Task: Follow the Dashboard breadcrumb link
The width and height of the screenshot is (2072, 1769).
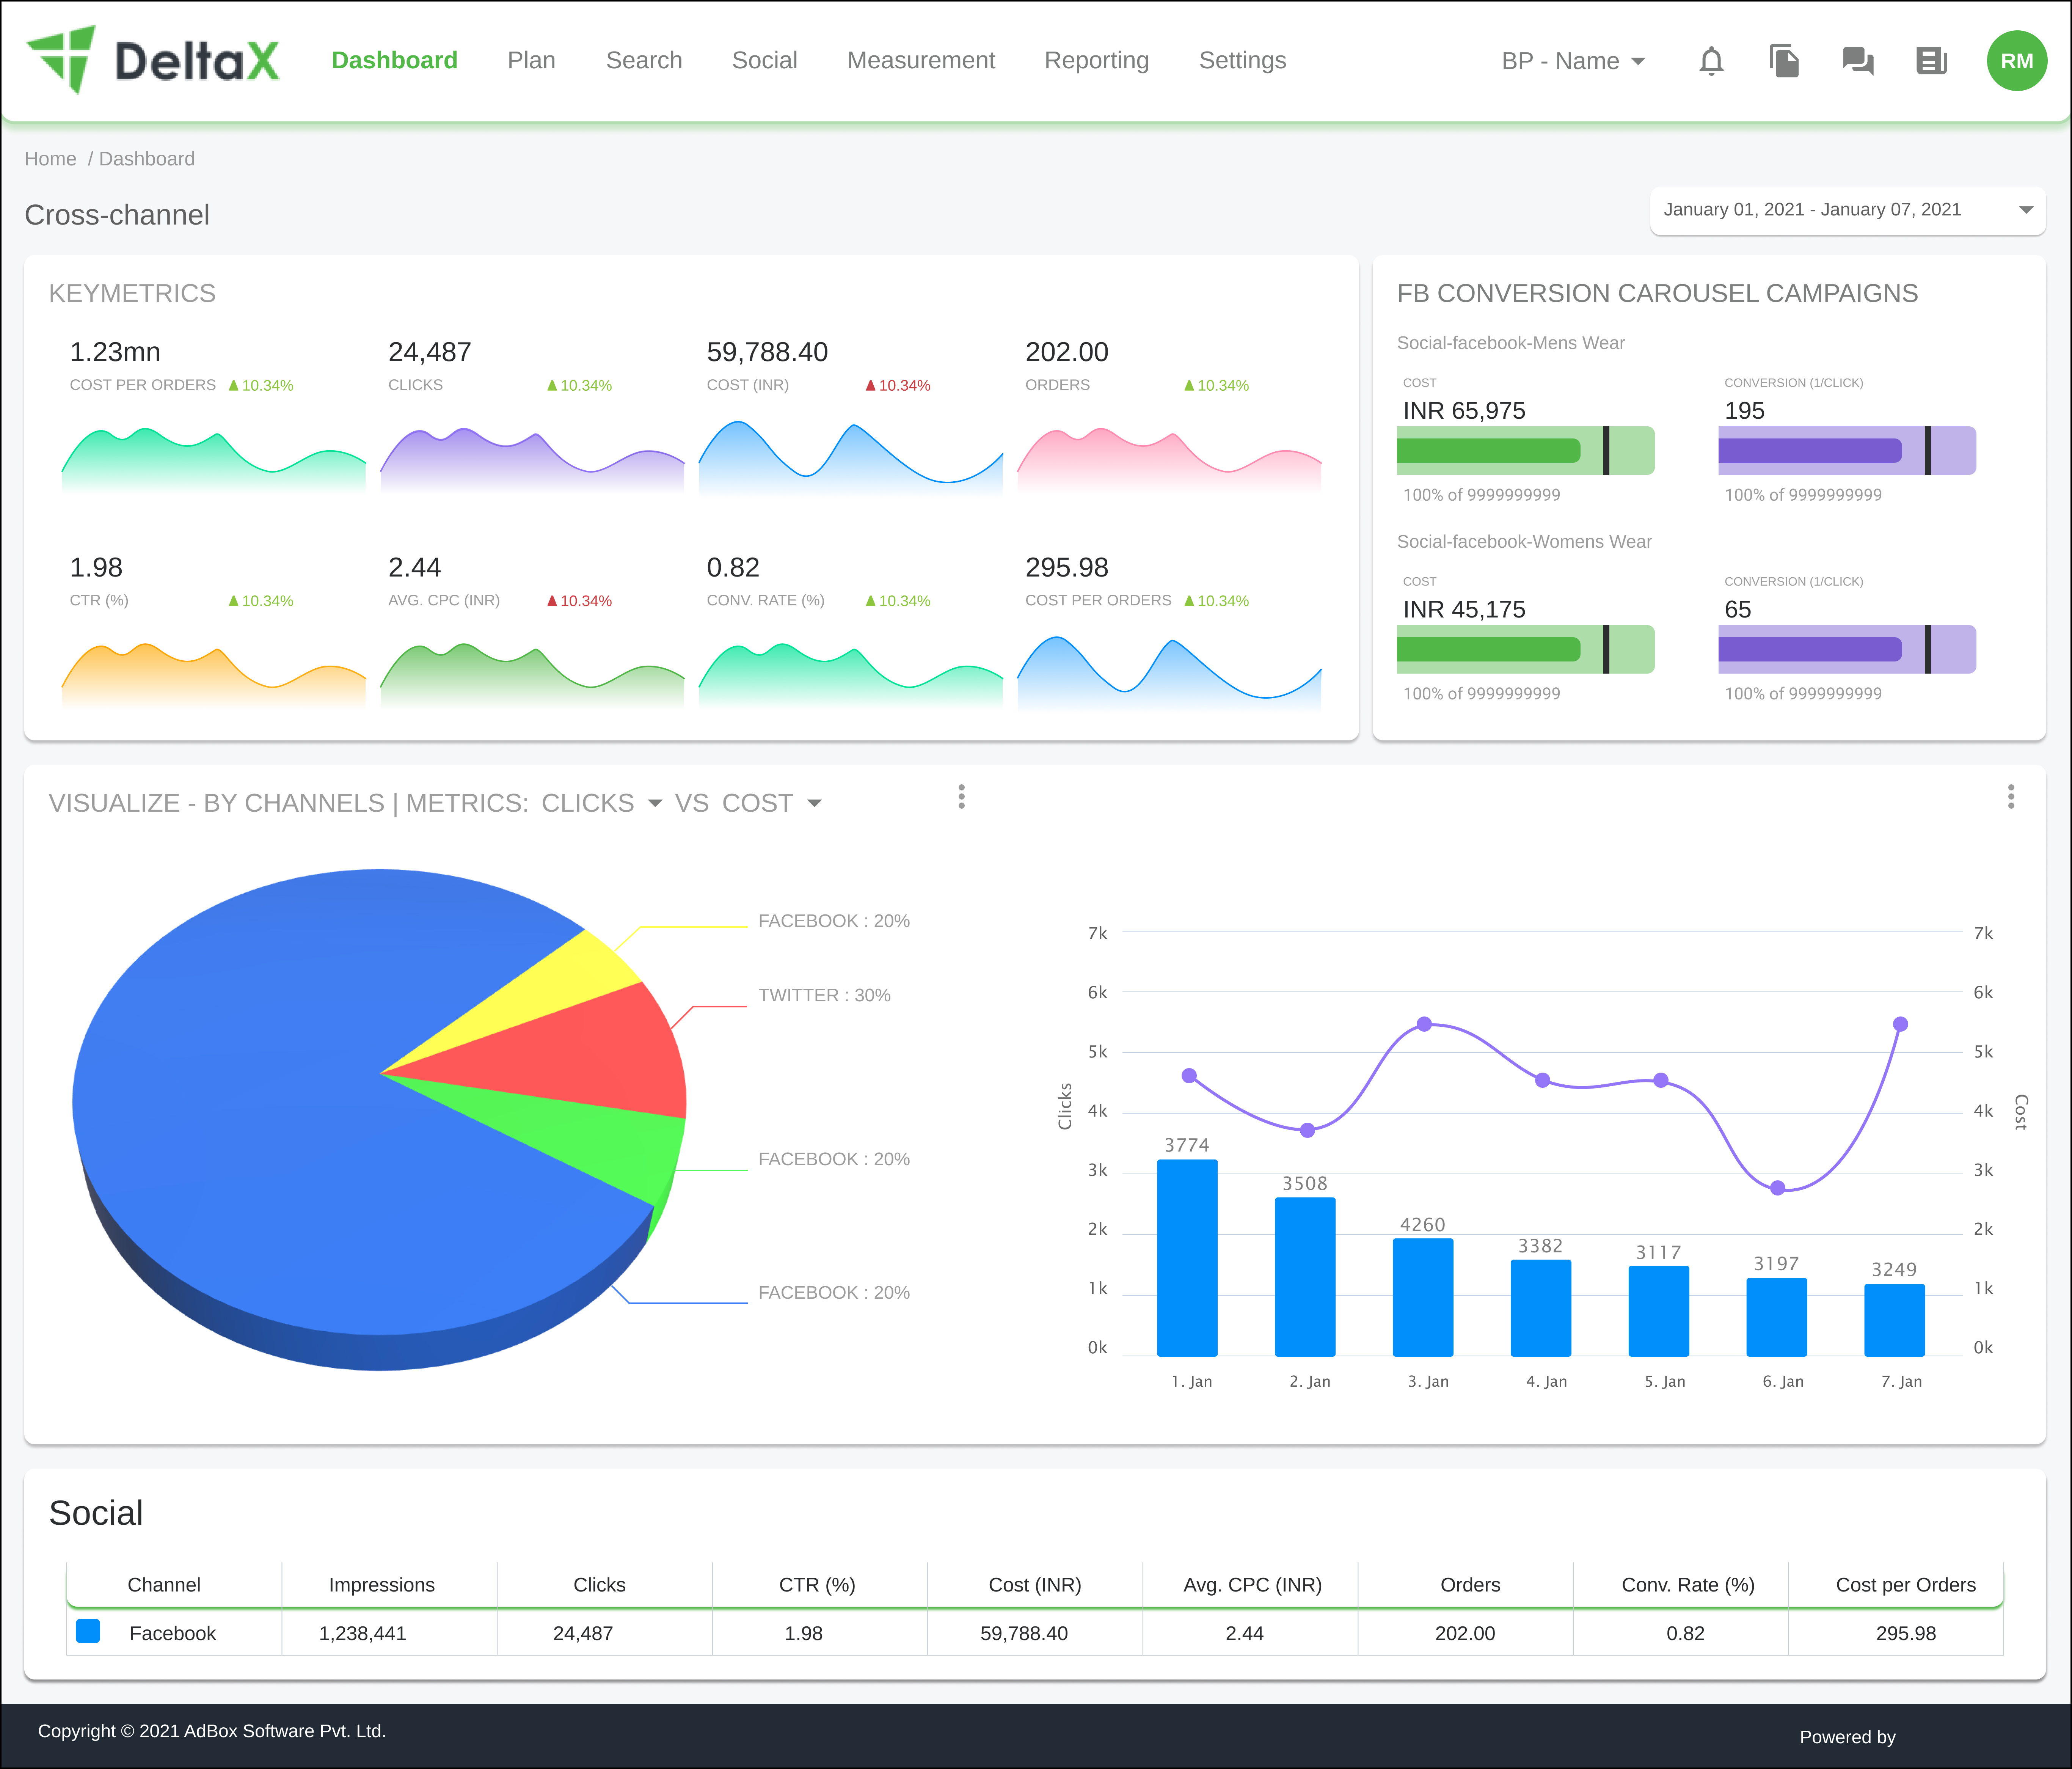Action: pos(147,159)
